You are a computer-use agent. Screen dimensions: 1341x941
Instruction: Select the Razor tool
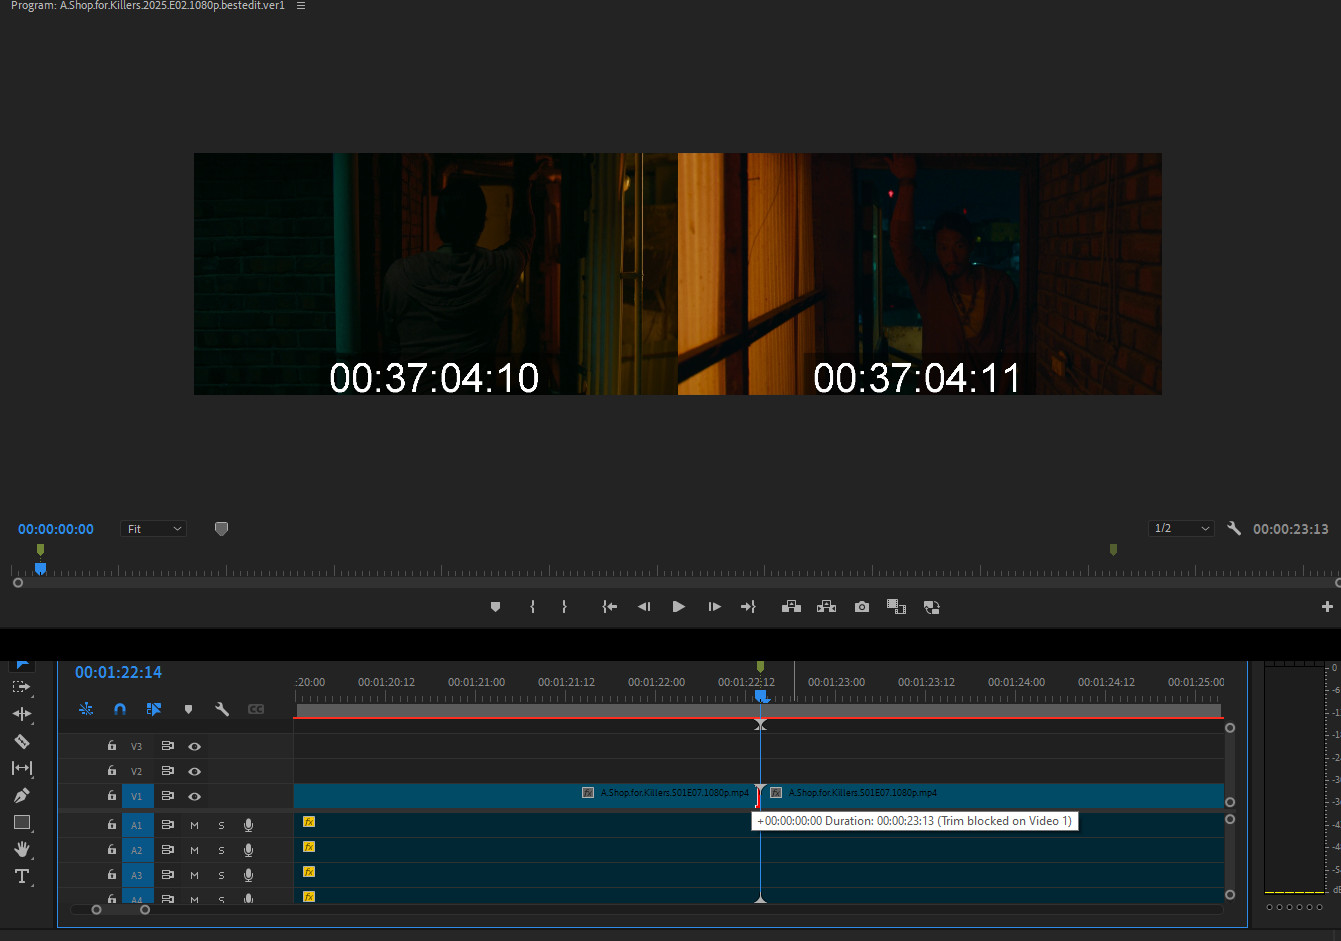point(21,742)
